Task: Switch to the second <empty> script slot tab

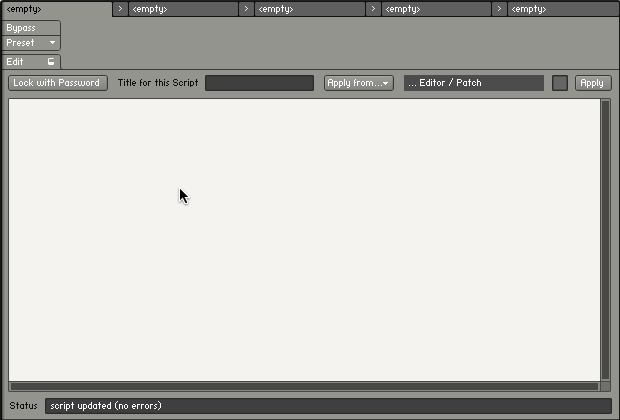Action: tap(183, 9)
